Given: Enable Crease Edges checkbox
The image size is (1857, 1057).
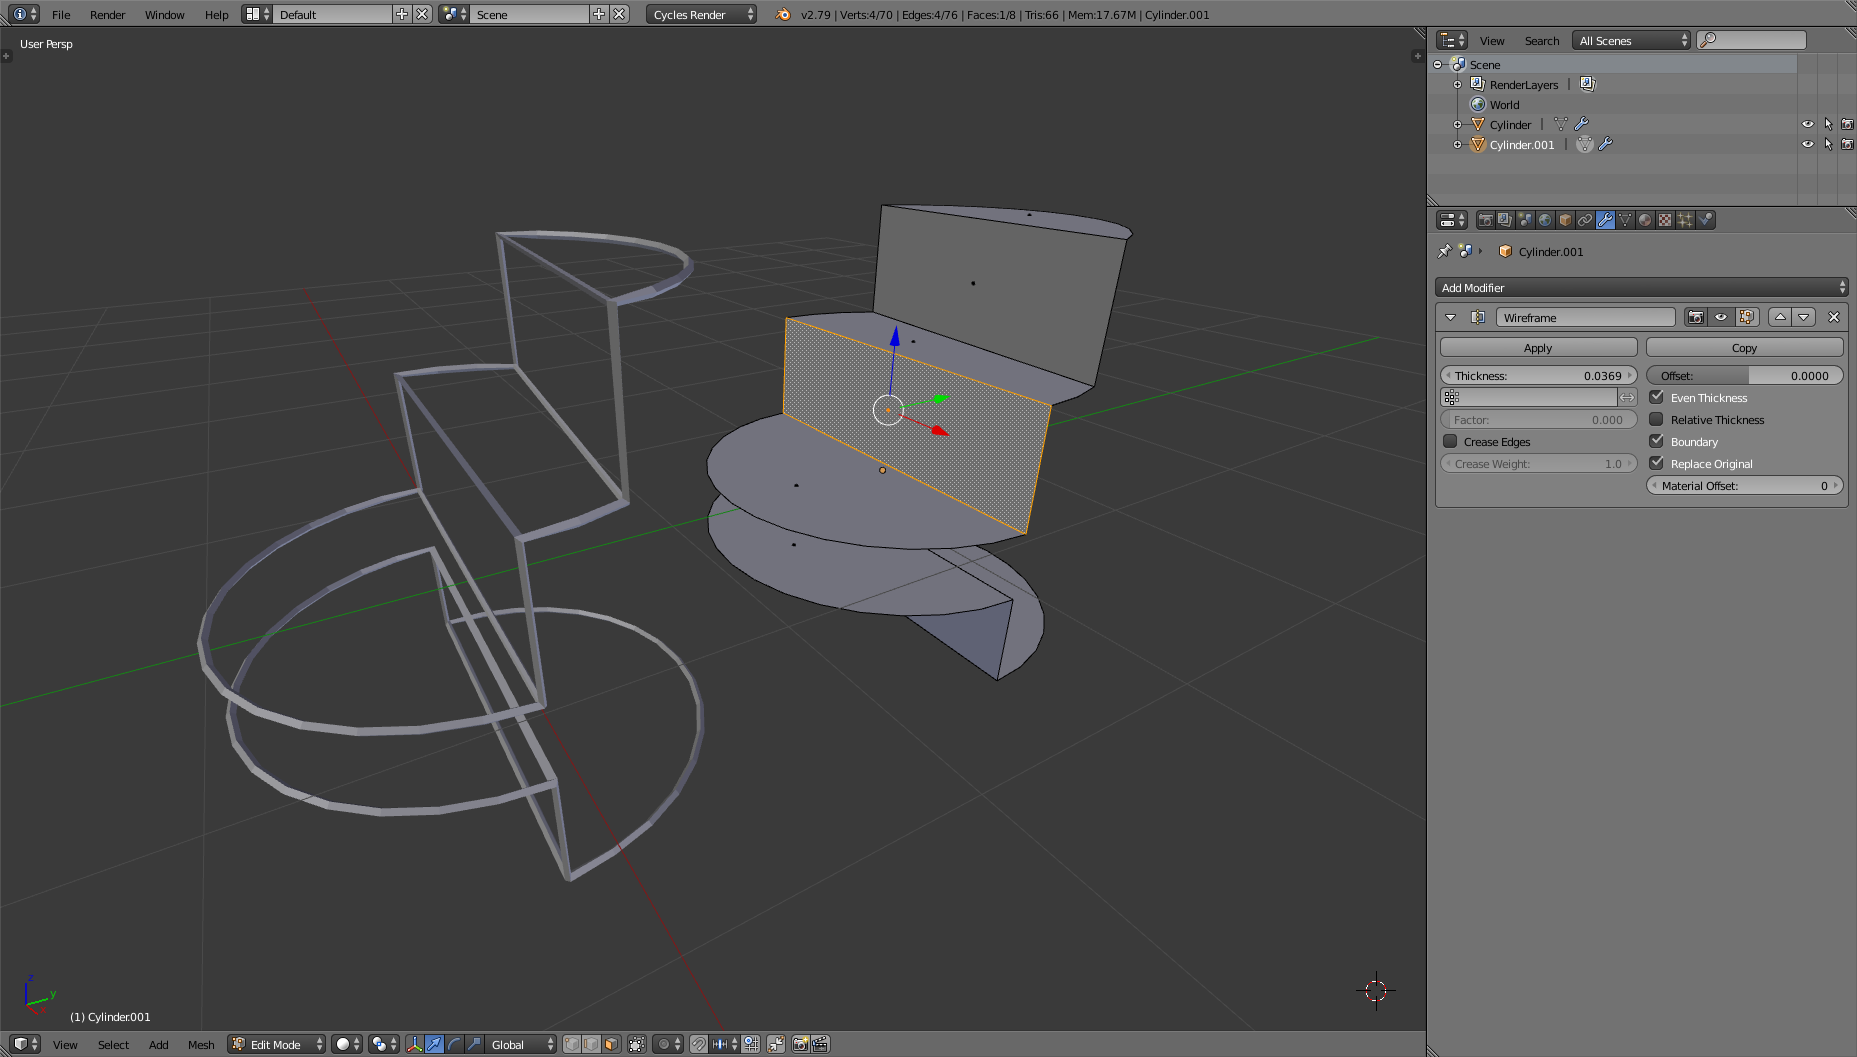Looking at the screenshot, I should point(1450,441).
